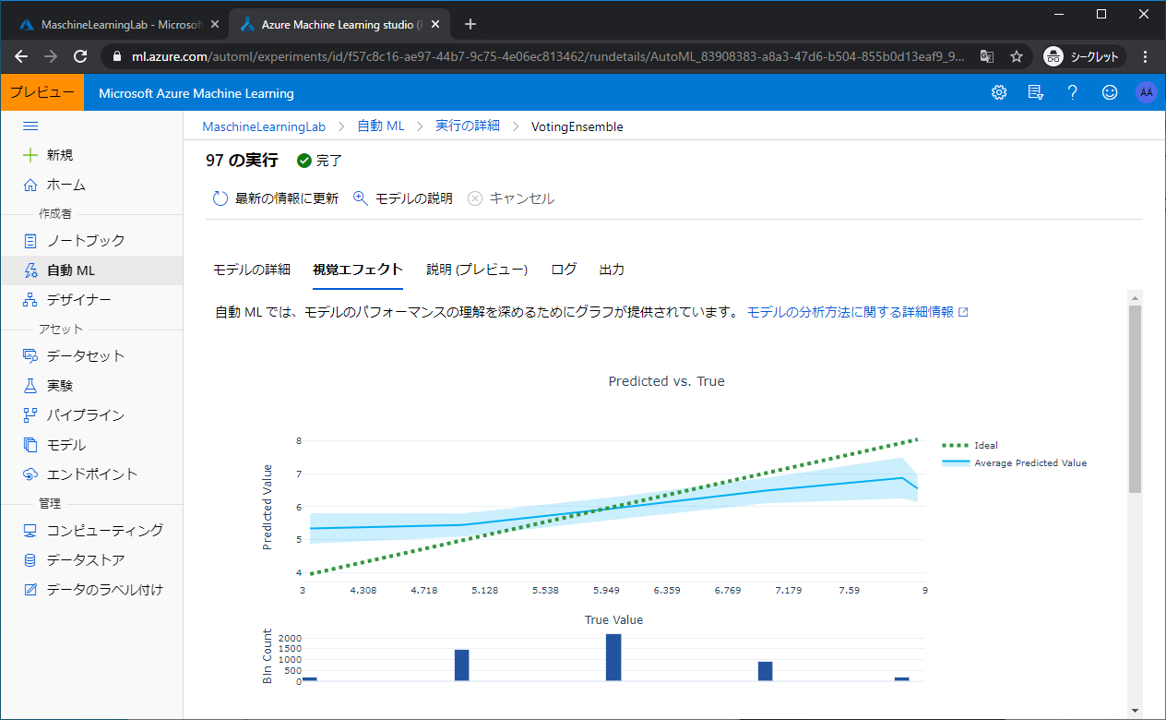The width and height of the screenshot is (1166, 720).
Task: Open コンピューティング in the sidebar
Action: coord(104,531)
